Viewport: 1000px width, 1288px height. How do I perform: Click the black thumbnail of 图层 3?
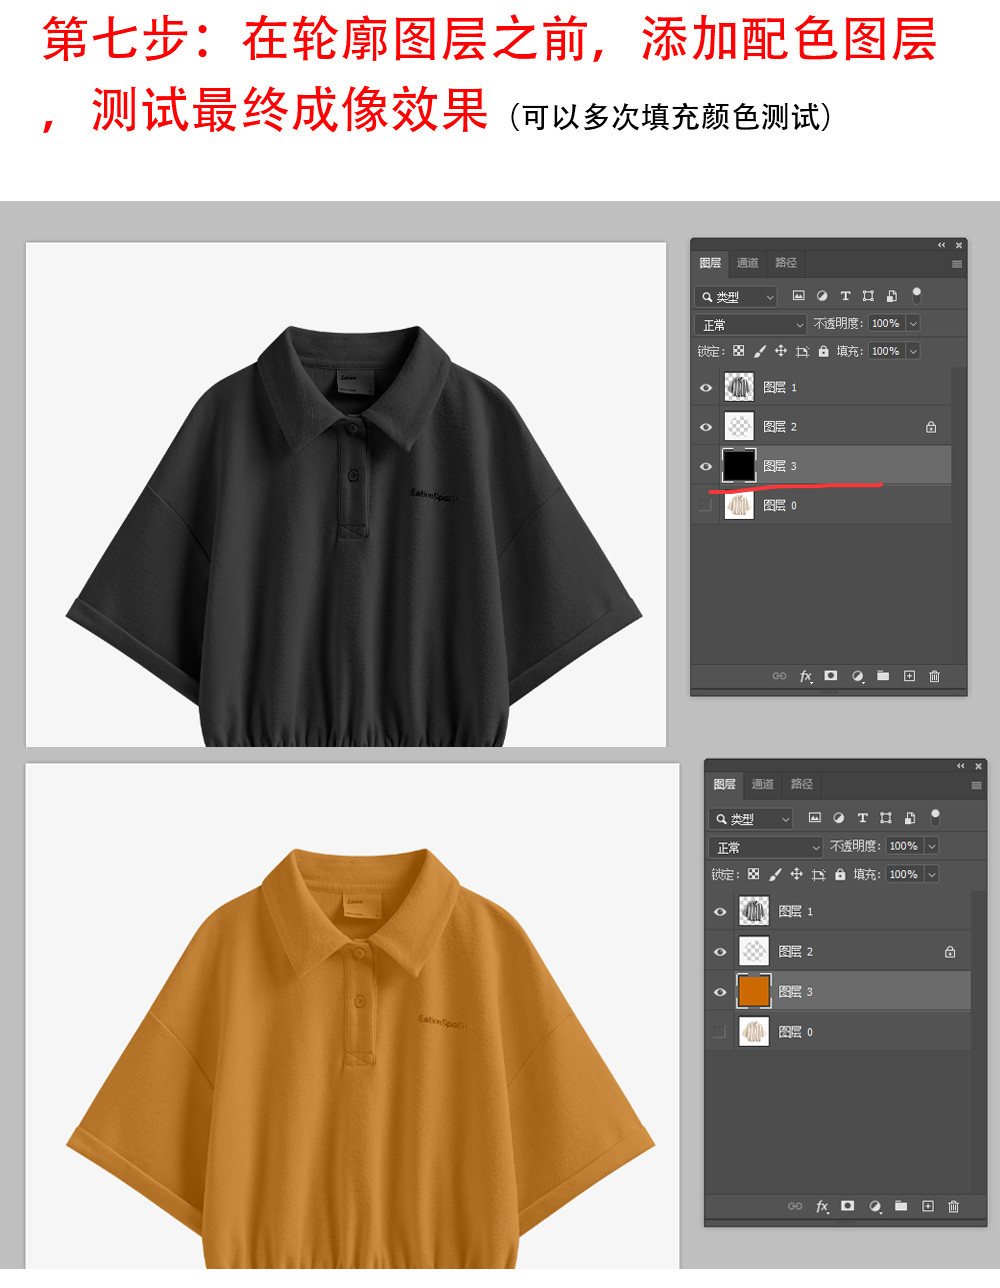click(x=739, y=466)
